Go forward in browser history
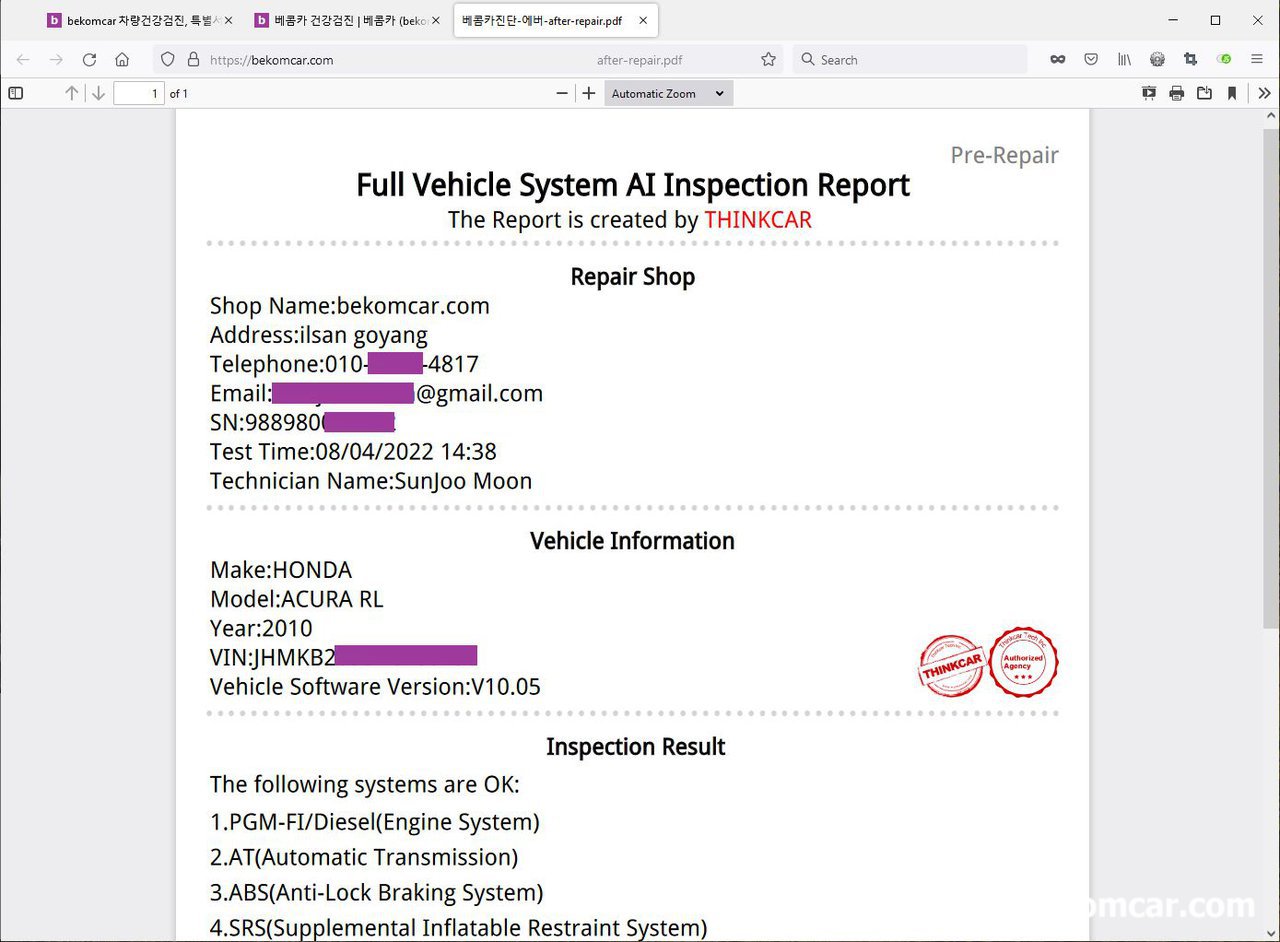1280x942 pixels. point(56,60)
